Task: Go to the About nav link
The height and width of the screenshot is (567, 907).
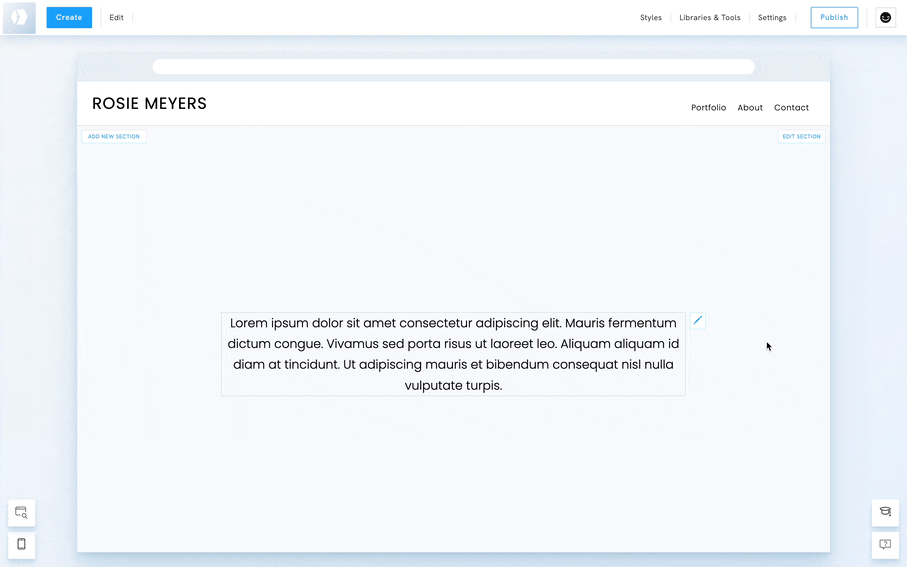Action: point(750,108)
